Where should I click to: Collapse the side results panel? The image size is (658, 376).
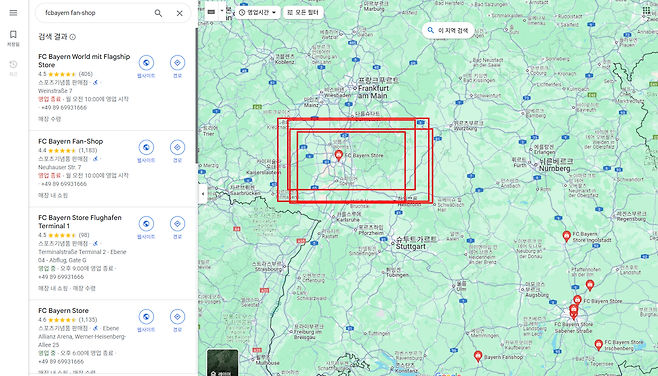click(203, 194)
